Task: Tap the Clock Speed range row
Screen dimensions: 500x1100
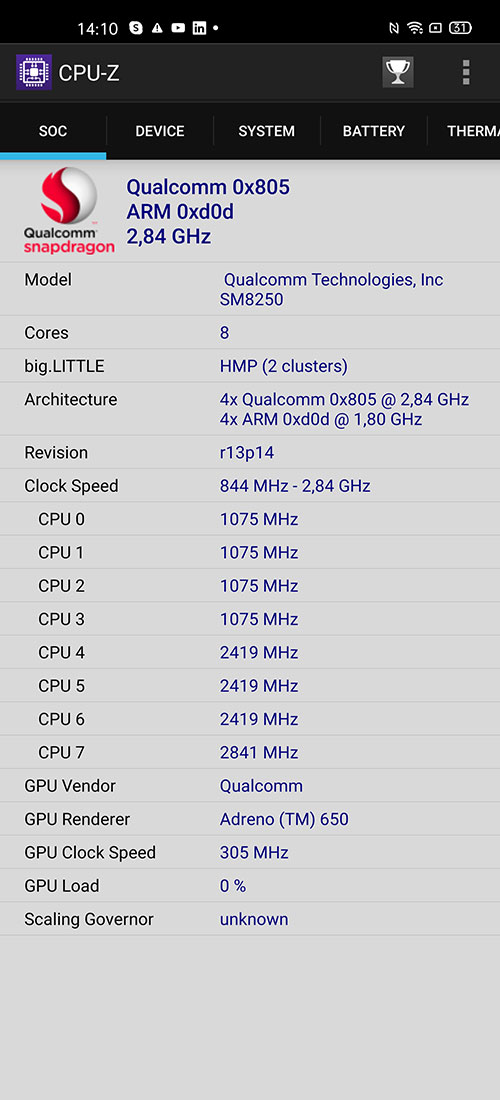Action: tap(250, 485)
